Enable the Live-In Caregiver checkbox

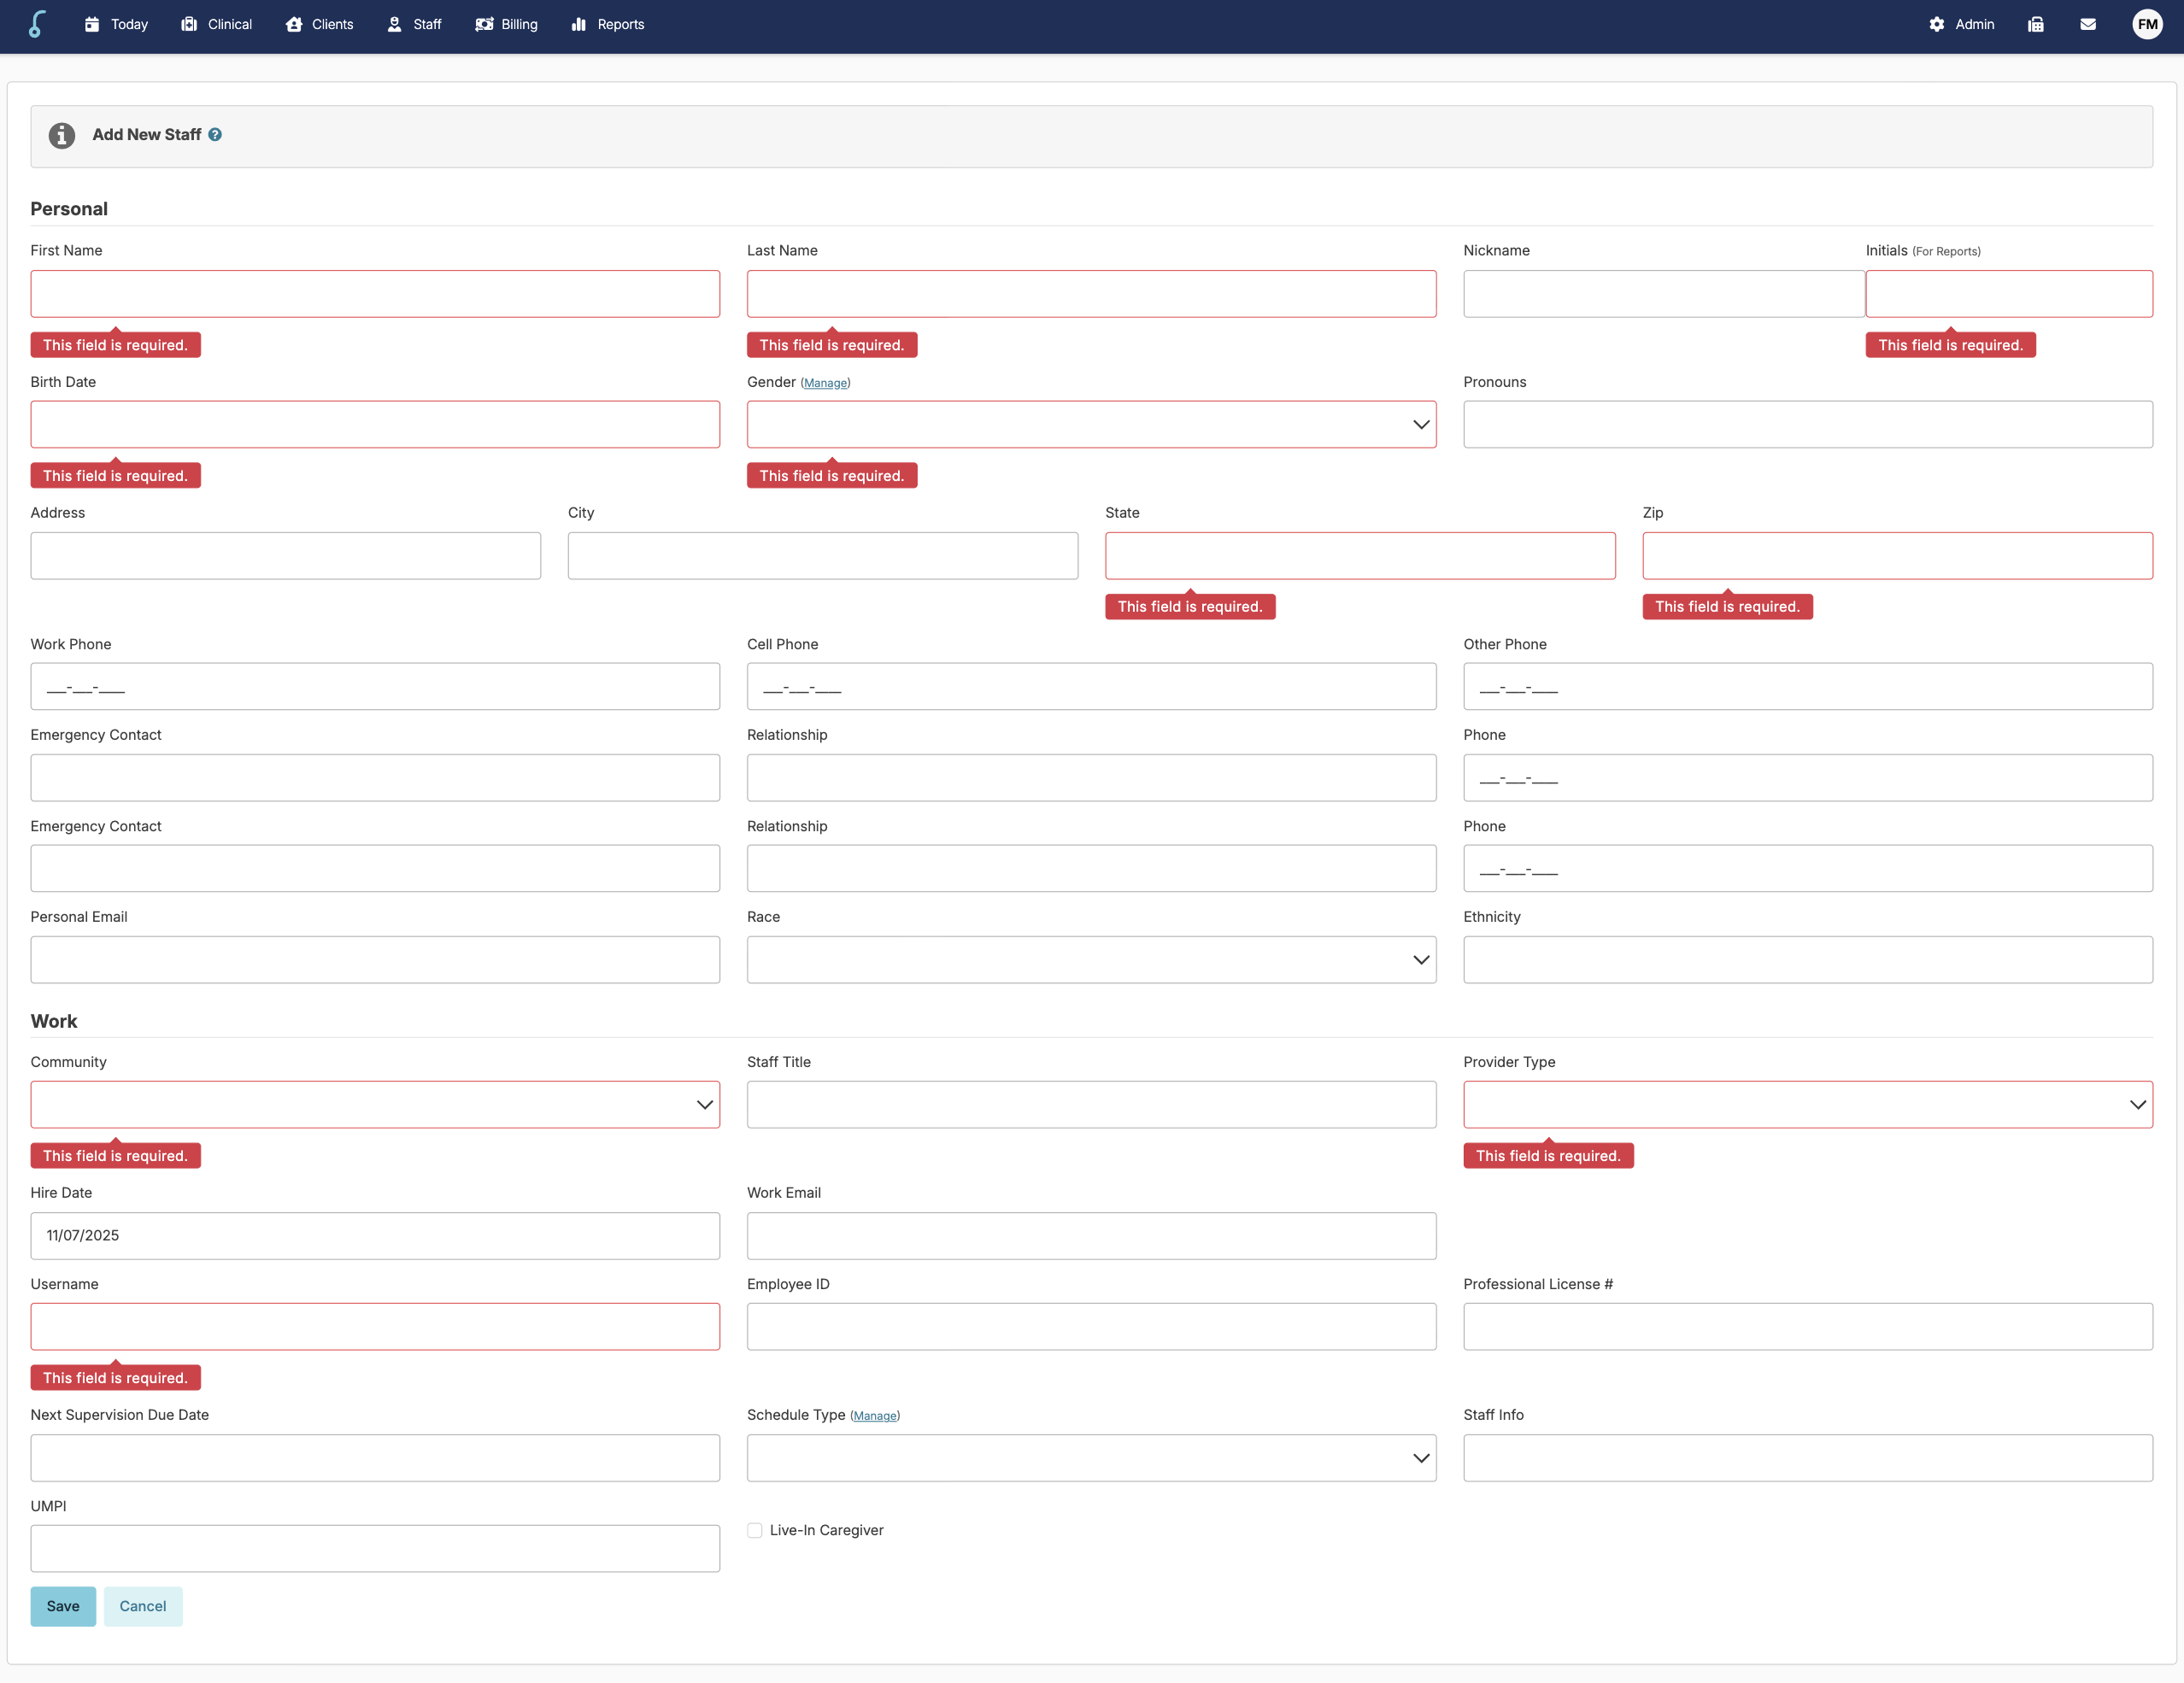pyautogui.click(x=755, y=1530)
